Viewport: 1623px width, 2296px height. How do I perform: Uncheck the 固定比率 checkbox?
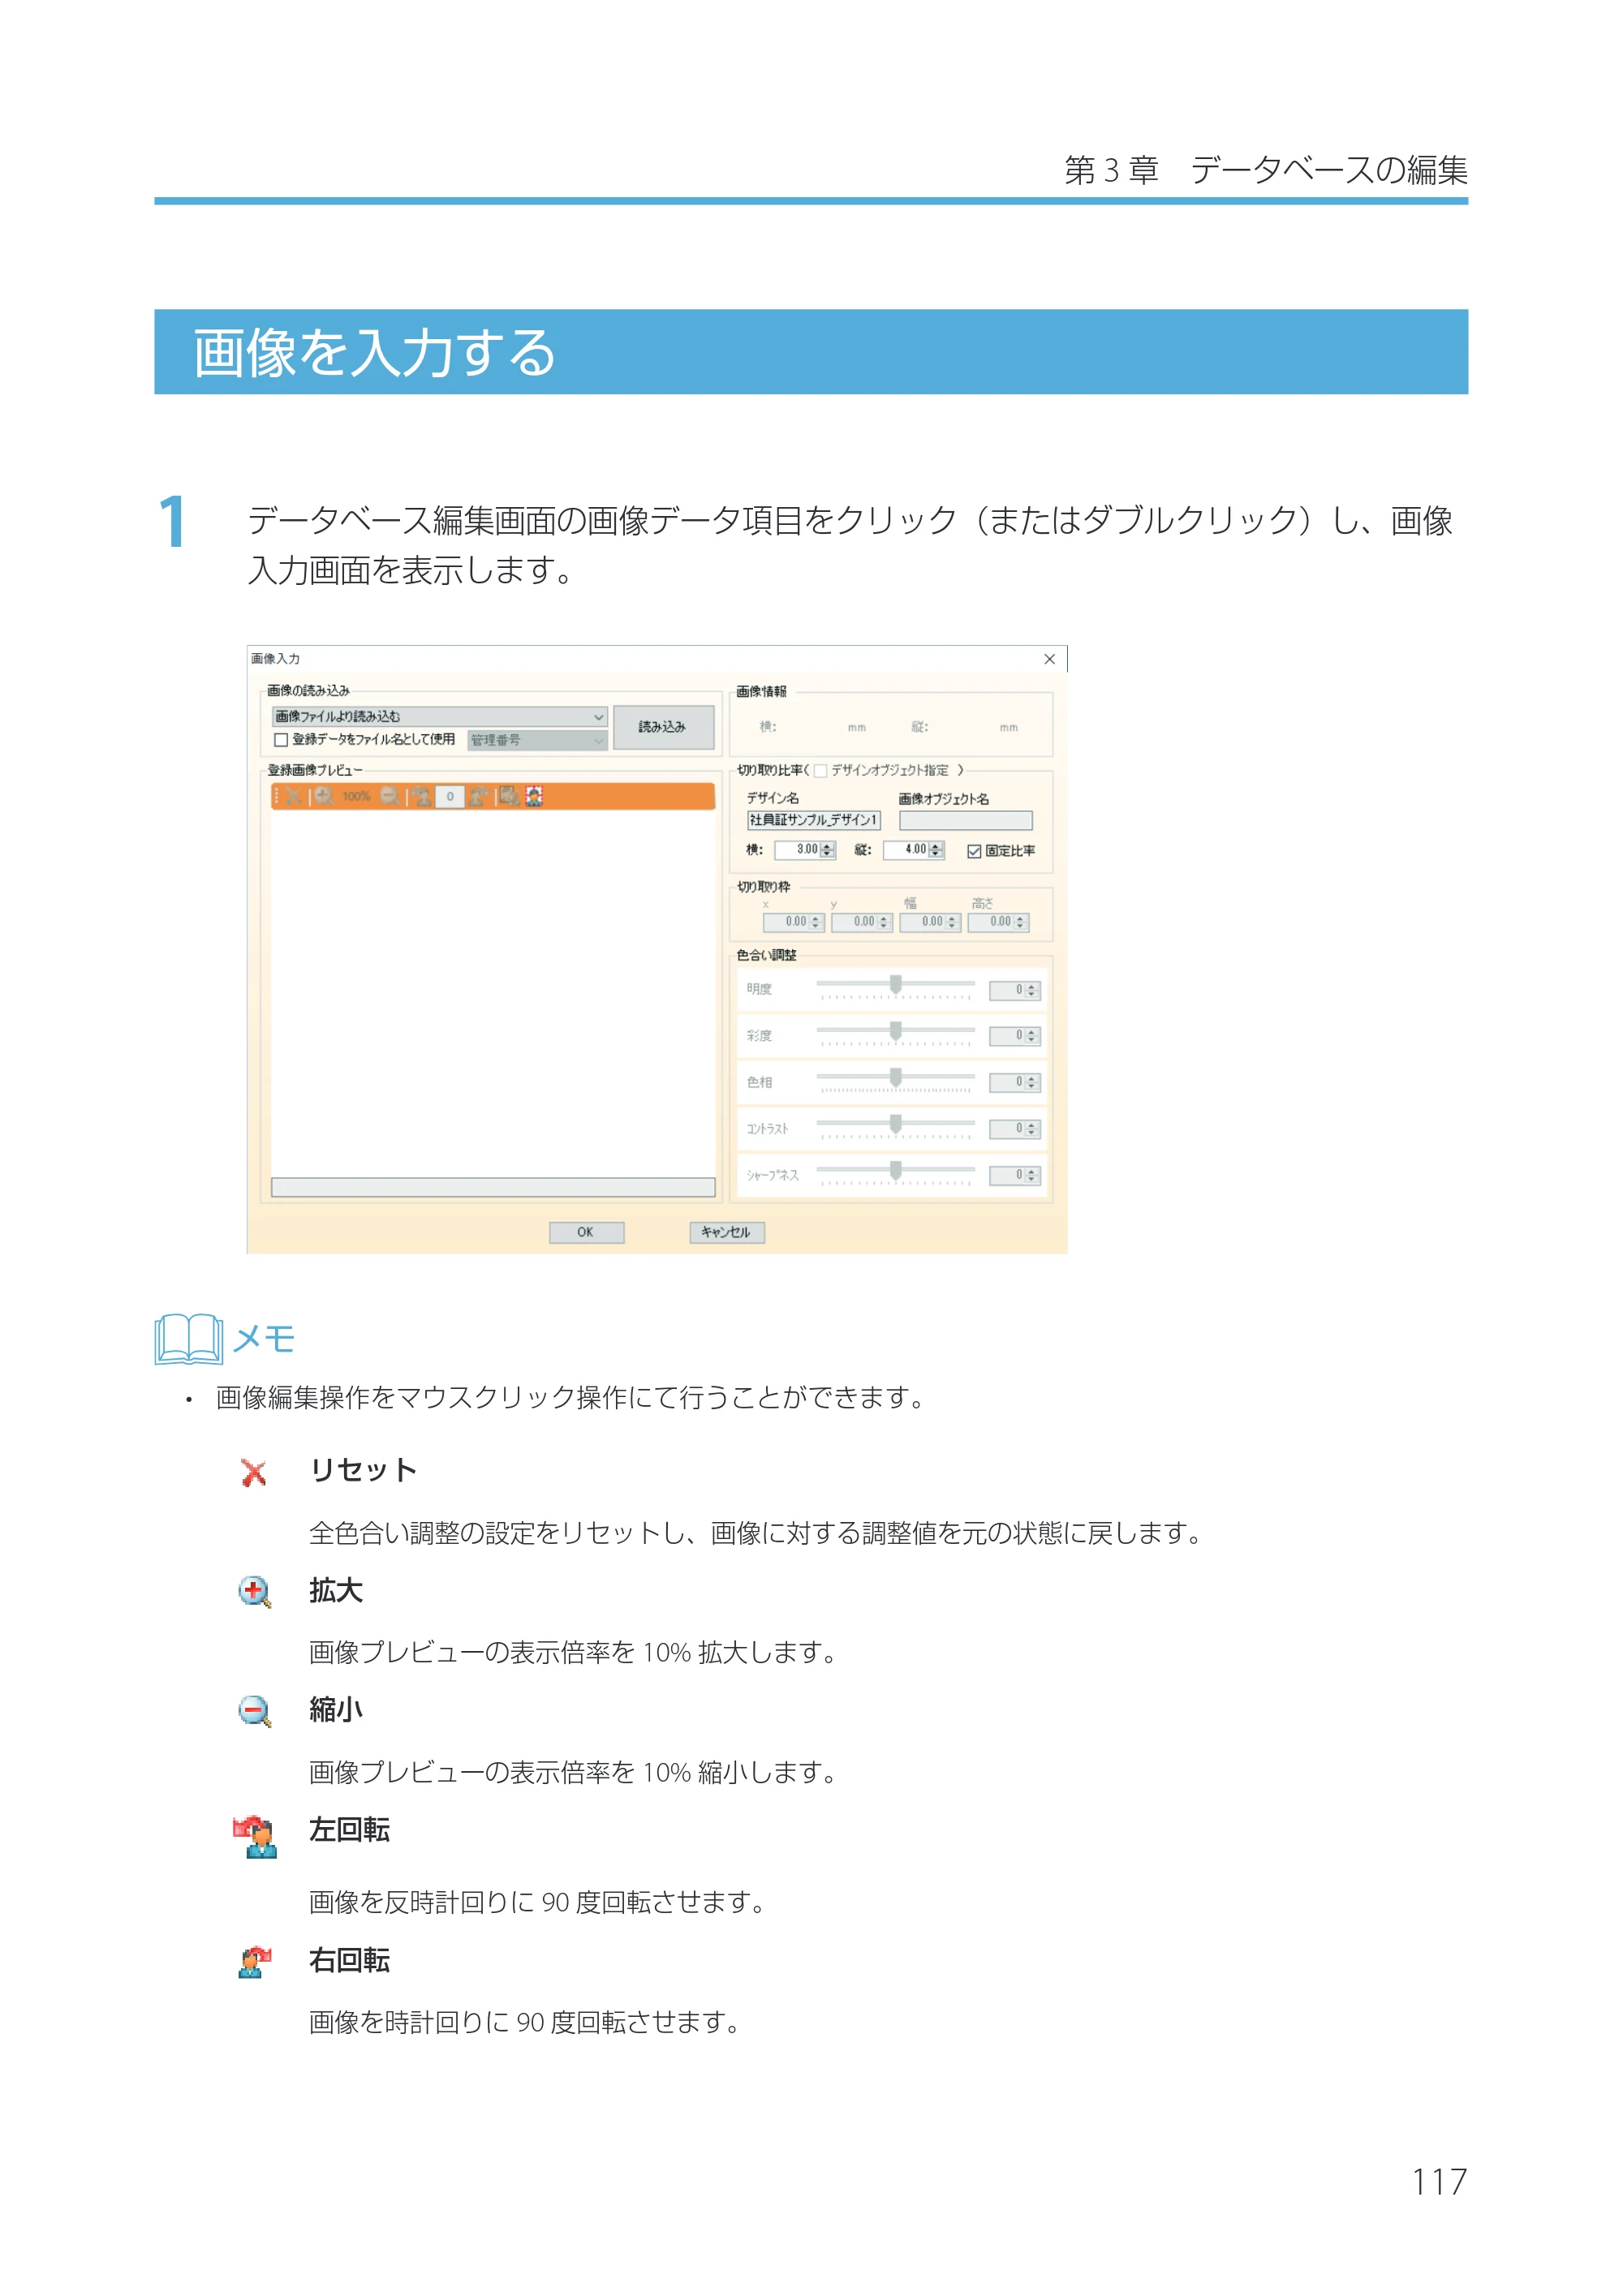click(x=974, y=851)
